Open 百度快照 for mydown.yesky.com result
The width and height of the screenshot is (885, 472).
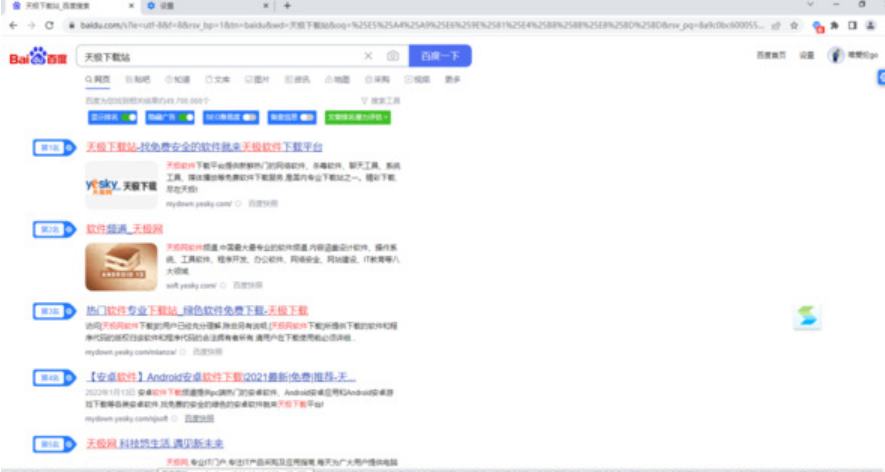pos(263,203)
